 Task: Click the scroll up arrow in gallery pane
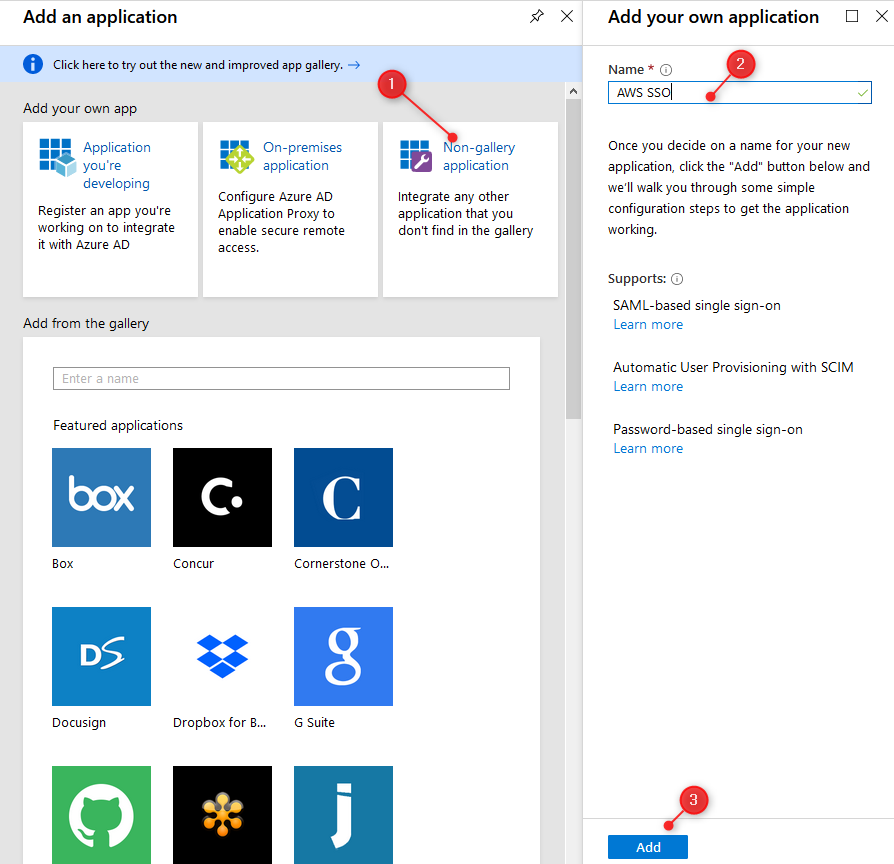pos(574,91)
